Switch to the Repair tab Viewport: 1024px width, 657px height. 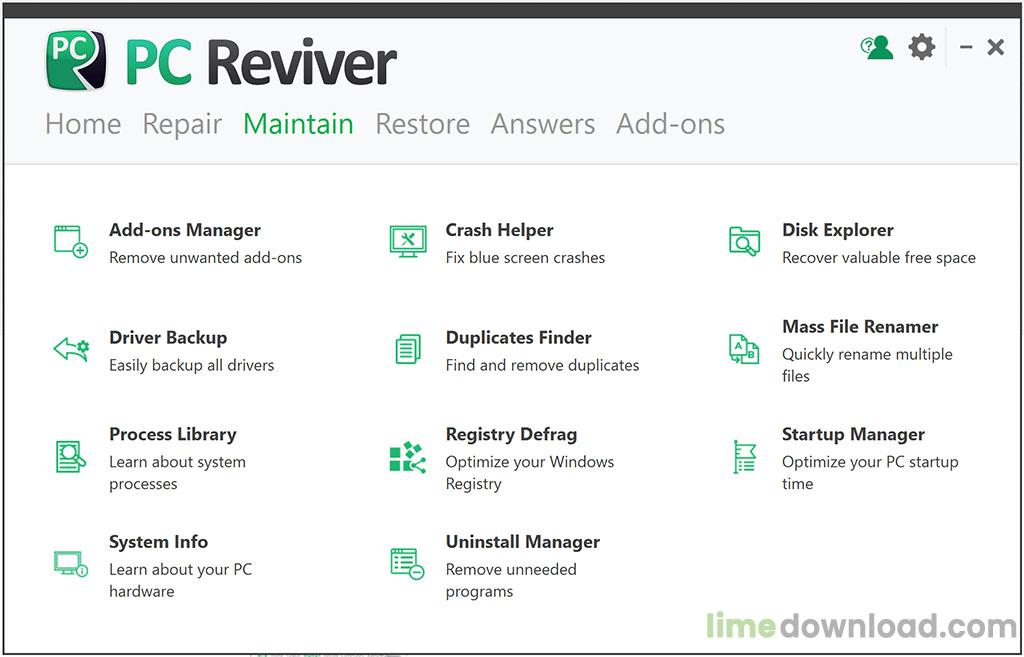coord(181,124)
